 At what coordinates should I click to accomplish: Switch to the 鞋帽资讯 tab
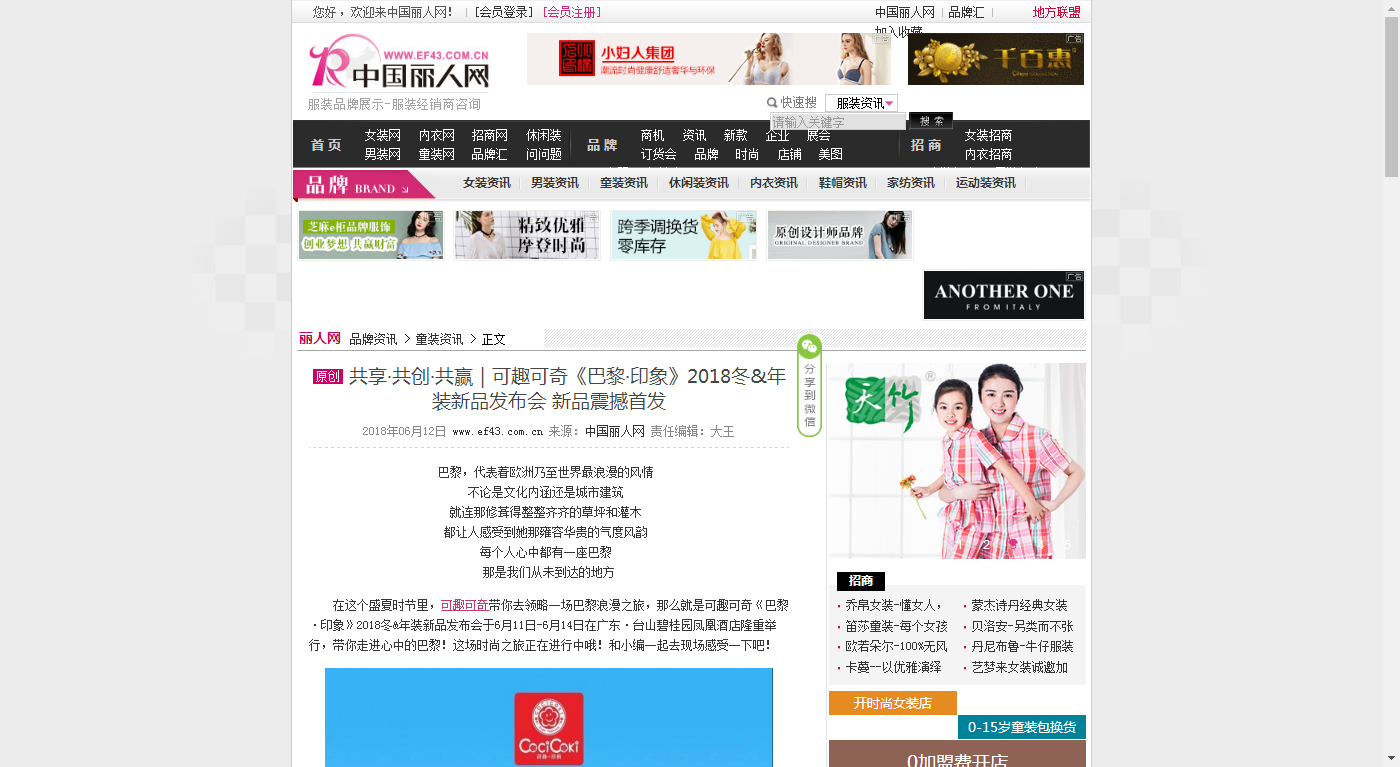tap(843, 183)
